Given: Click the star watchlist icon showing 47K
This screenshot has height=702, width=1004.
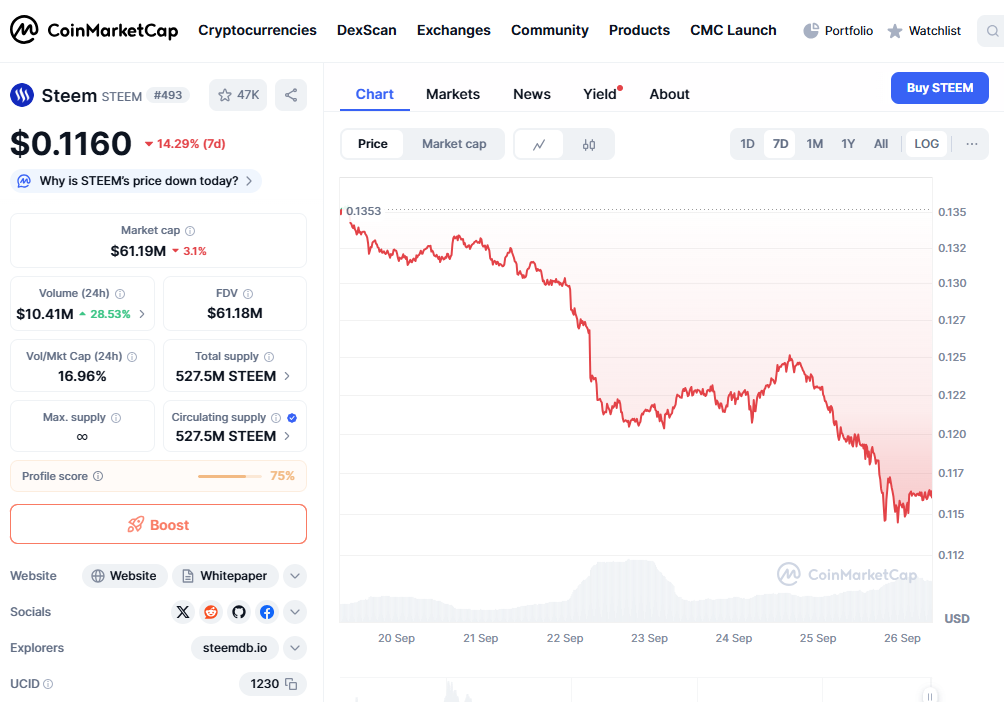Looking at the screenshot, I should pos(238,95).
